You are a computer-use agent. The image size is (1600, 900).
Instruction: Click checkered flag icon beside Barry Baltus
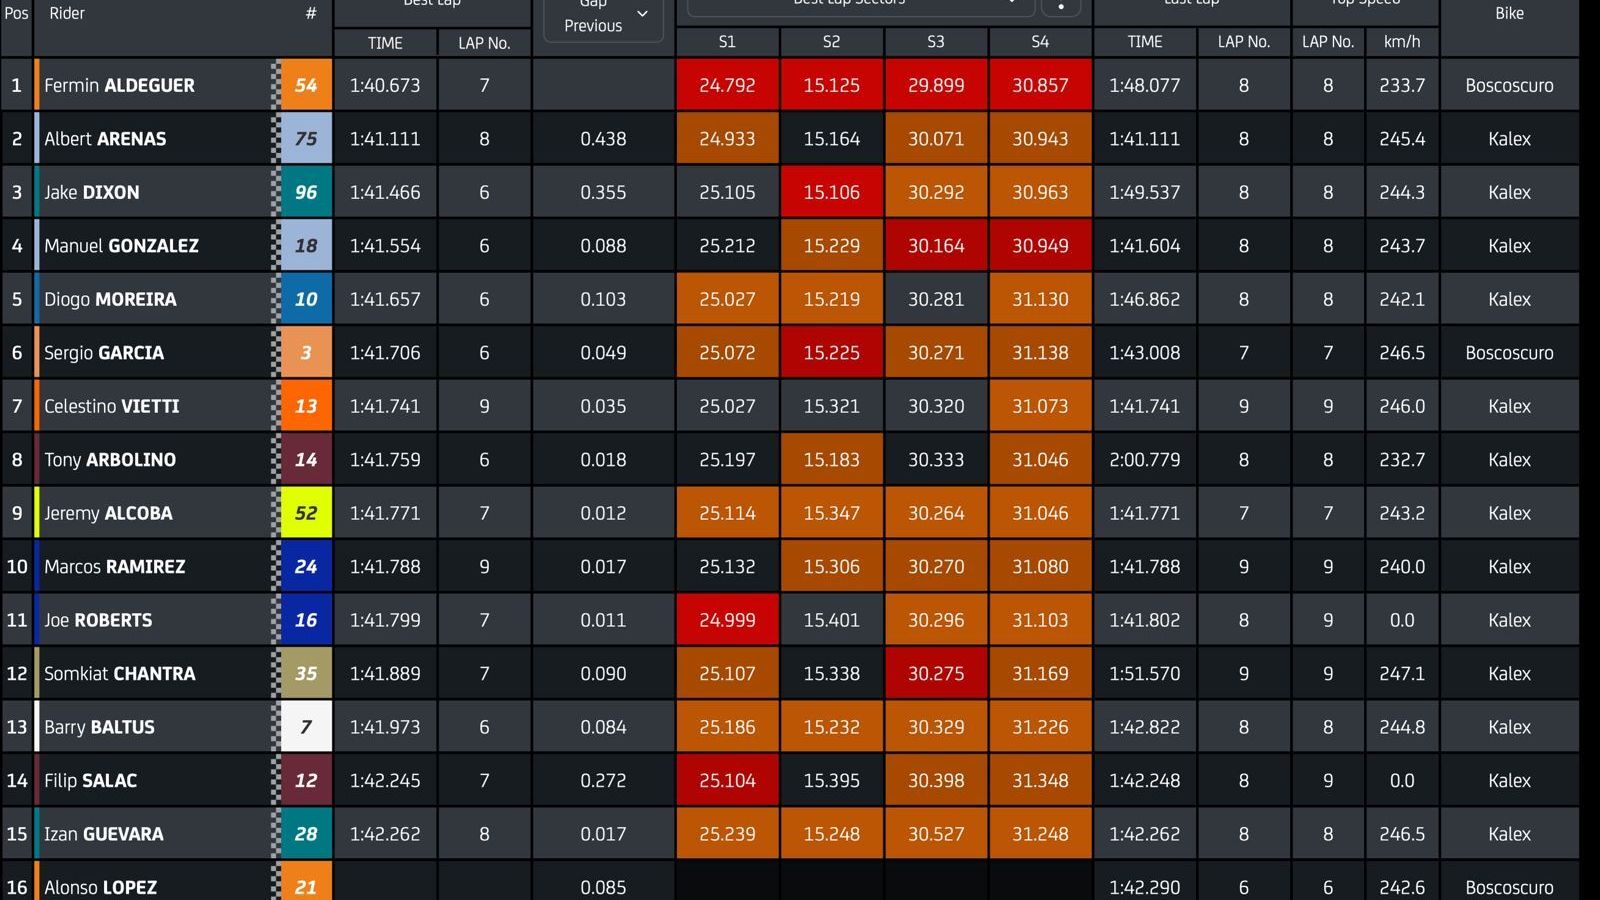(x=275, y=727)
